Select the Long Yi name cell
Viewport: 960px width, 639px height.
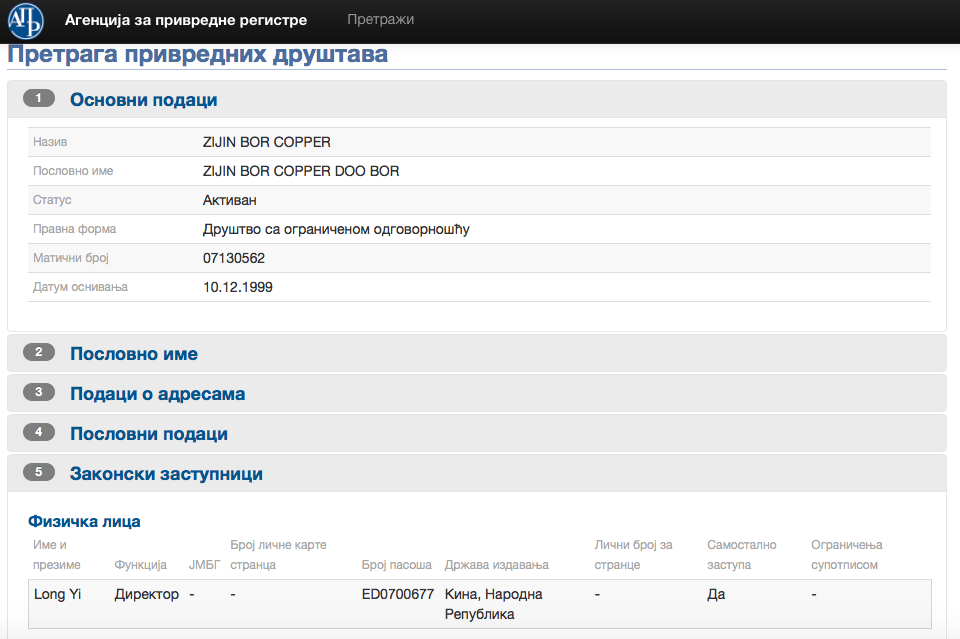(x=57, y=594)
